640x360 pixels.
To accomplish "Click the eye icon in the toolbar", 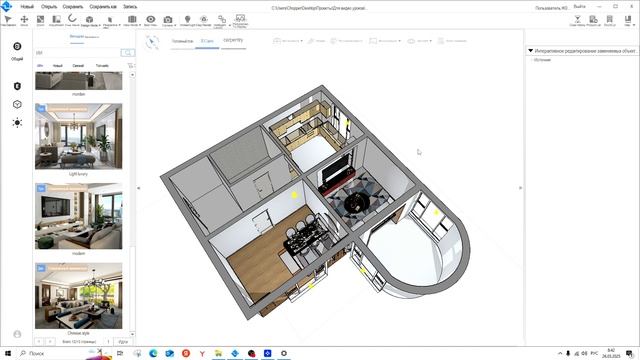I will click(x=151, y=20).
